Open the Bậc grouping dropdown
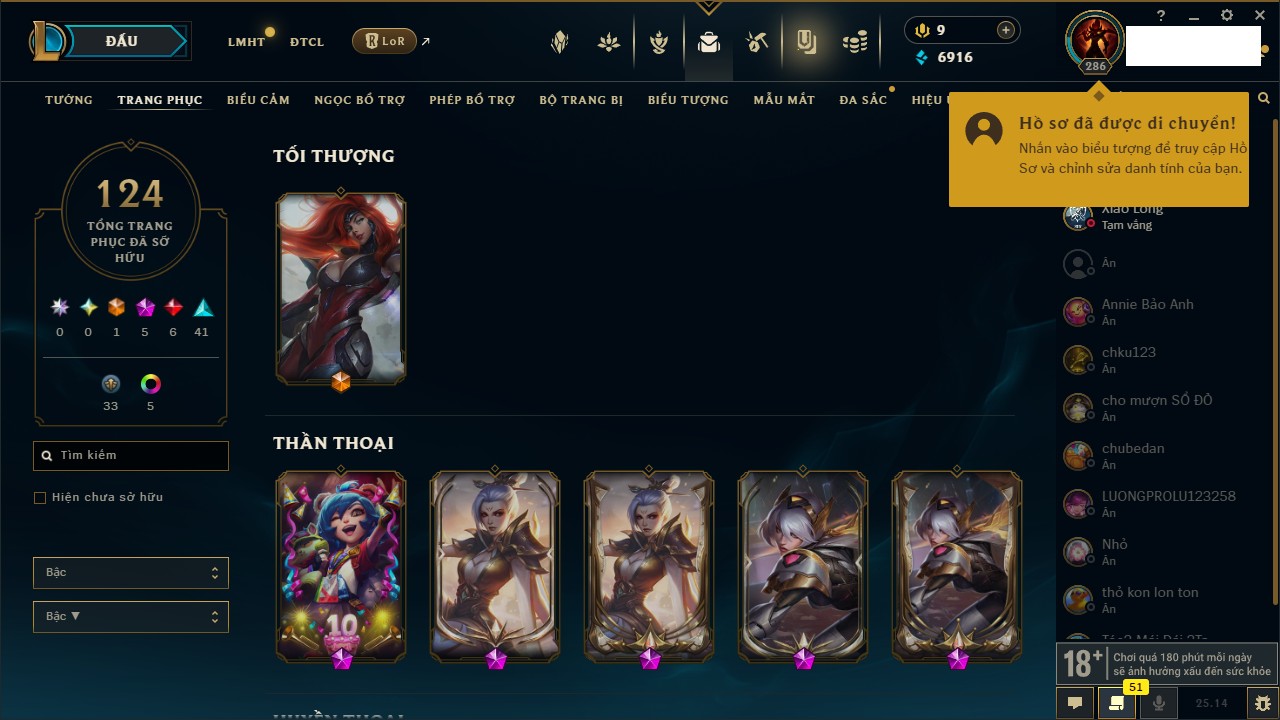The width and height of the screenshot is (1280, 720). pos(131,573)
